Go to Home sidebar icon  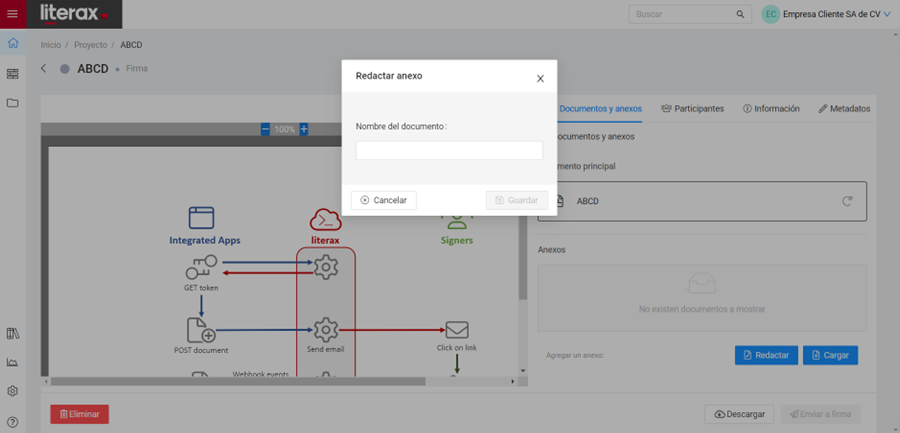point(13,43)
